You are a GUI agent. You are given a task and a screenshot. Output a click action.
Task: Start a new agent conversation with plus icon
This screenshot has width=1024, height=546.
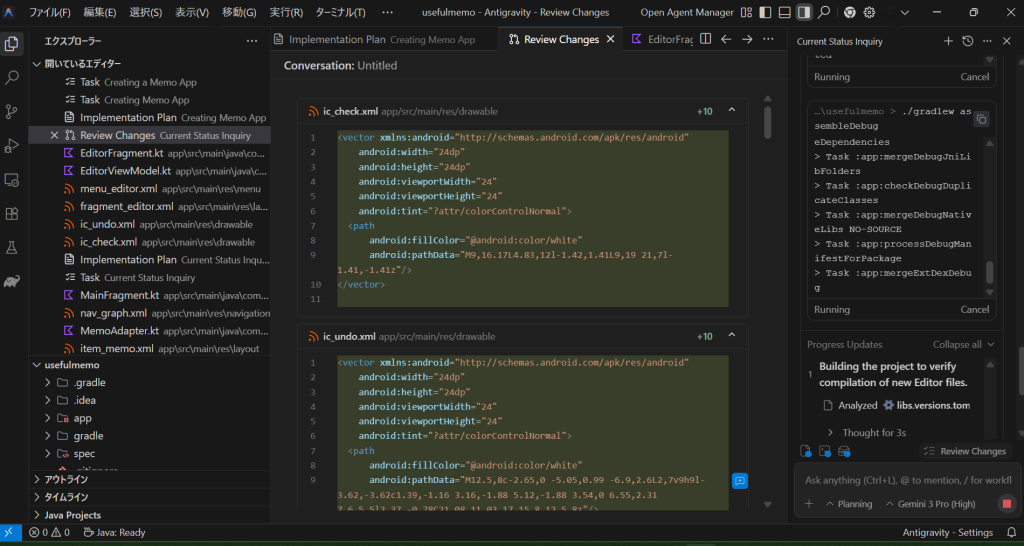(x=948, y=41)
